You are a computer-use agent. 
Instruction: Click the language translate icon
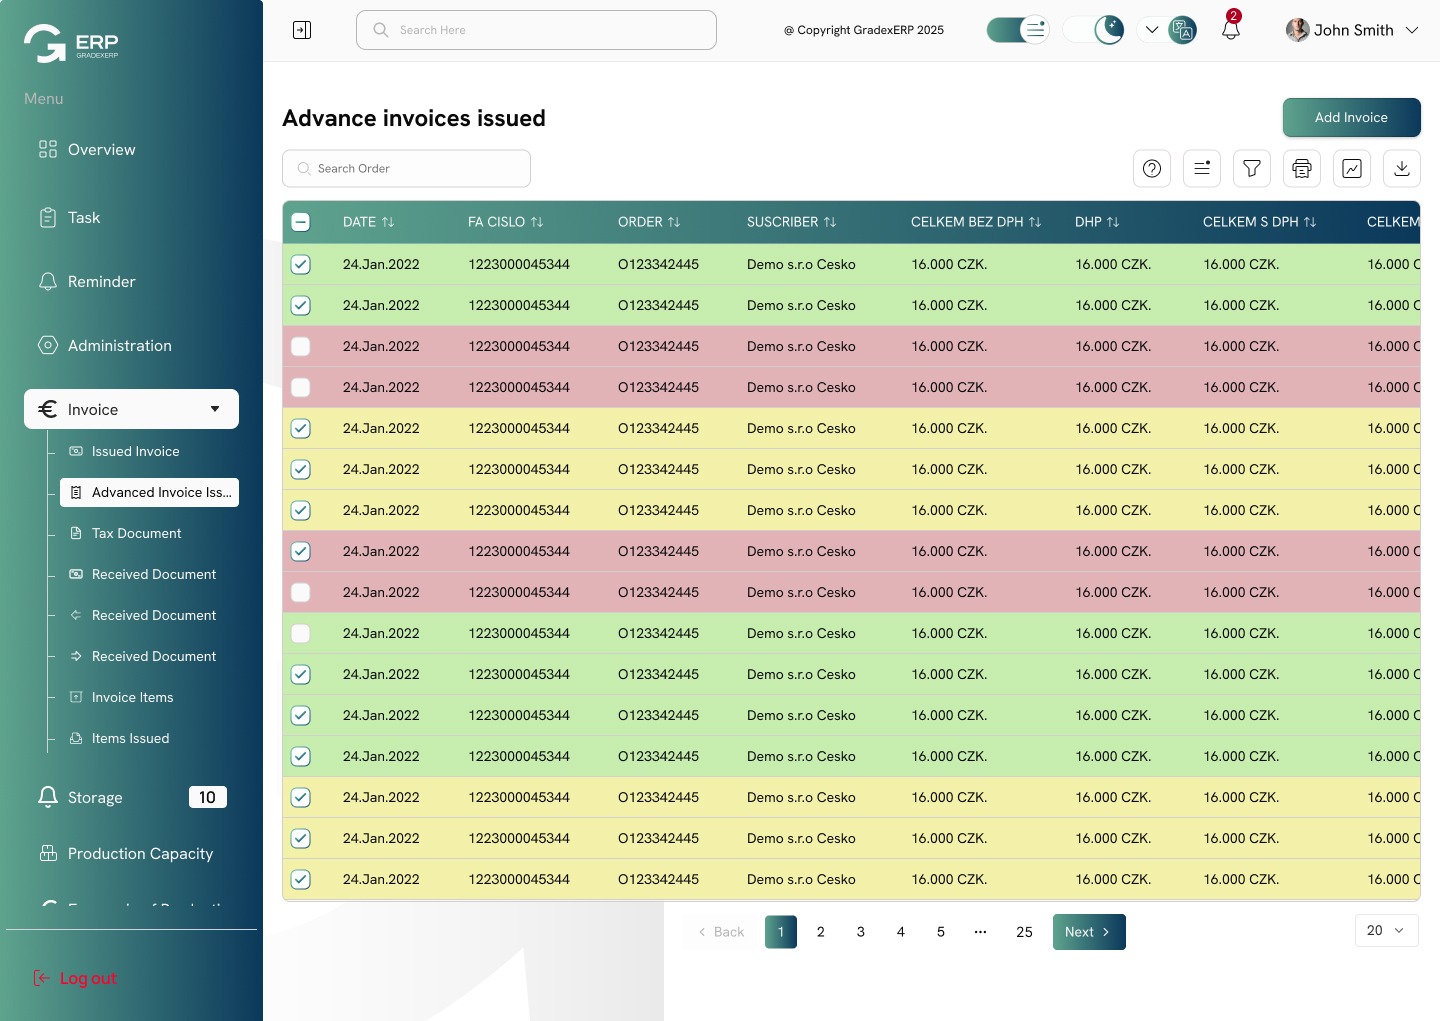(1182, 30)
